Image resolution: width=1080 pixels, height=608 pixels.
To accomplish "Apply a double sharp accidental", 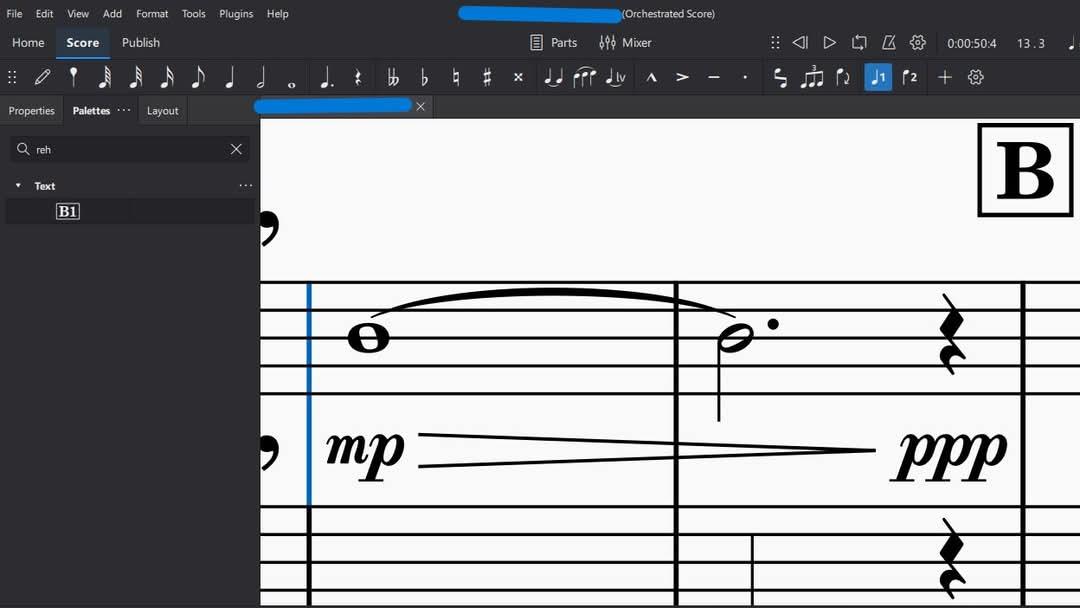I will [518, 77].
